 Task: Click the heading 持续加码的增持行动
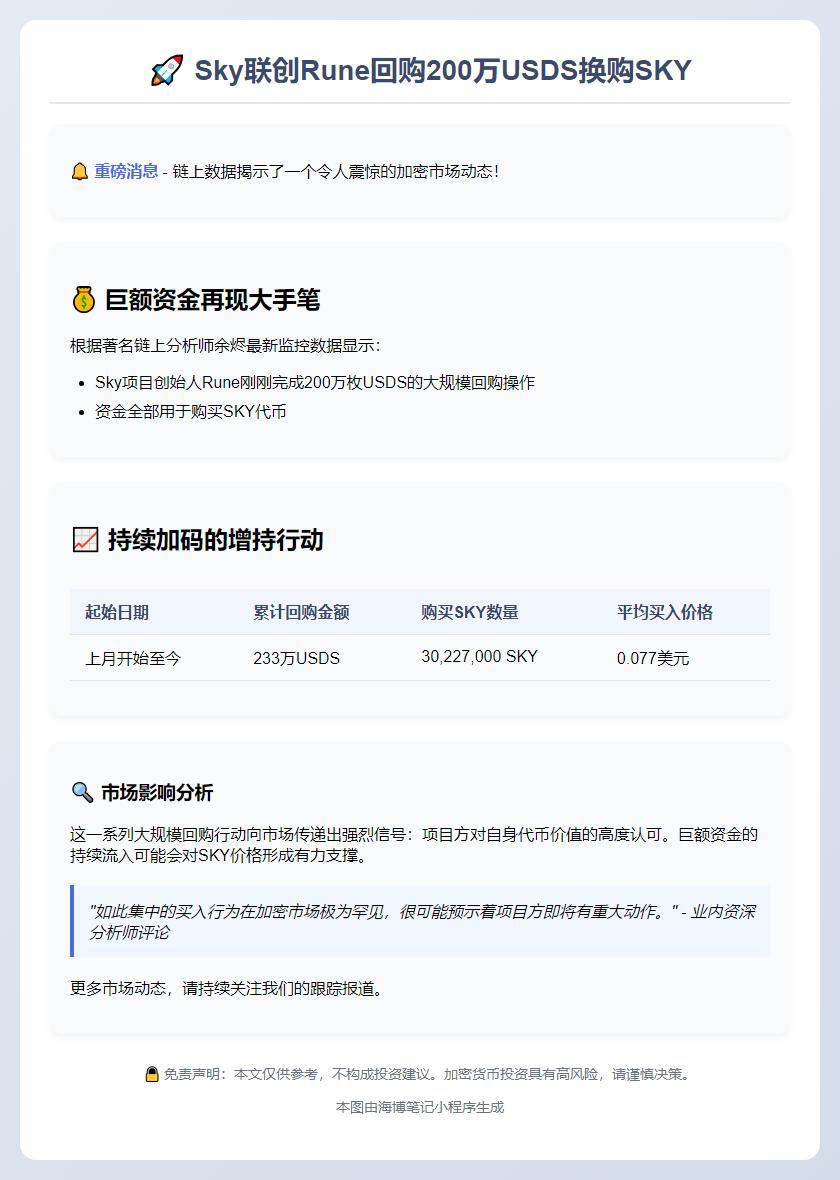215,540
